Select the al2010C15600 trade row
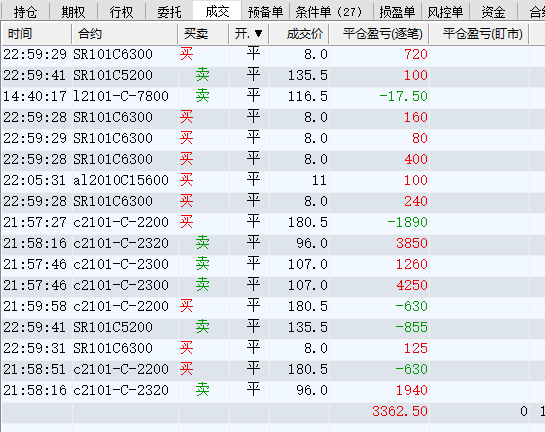Screen dimensions: 545x432 tap(272, 180)
